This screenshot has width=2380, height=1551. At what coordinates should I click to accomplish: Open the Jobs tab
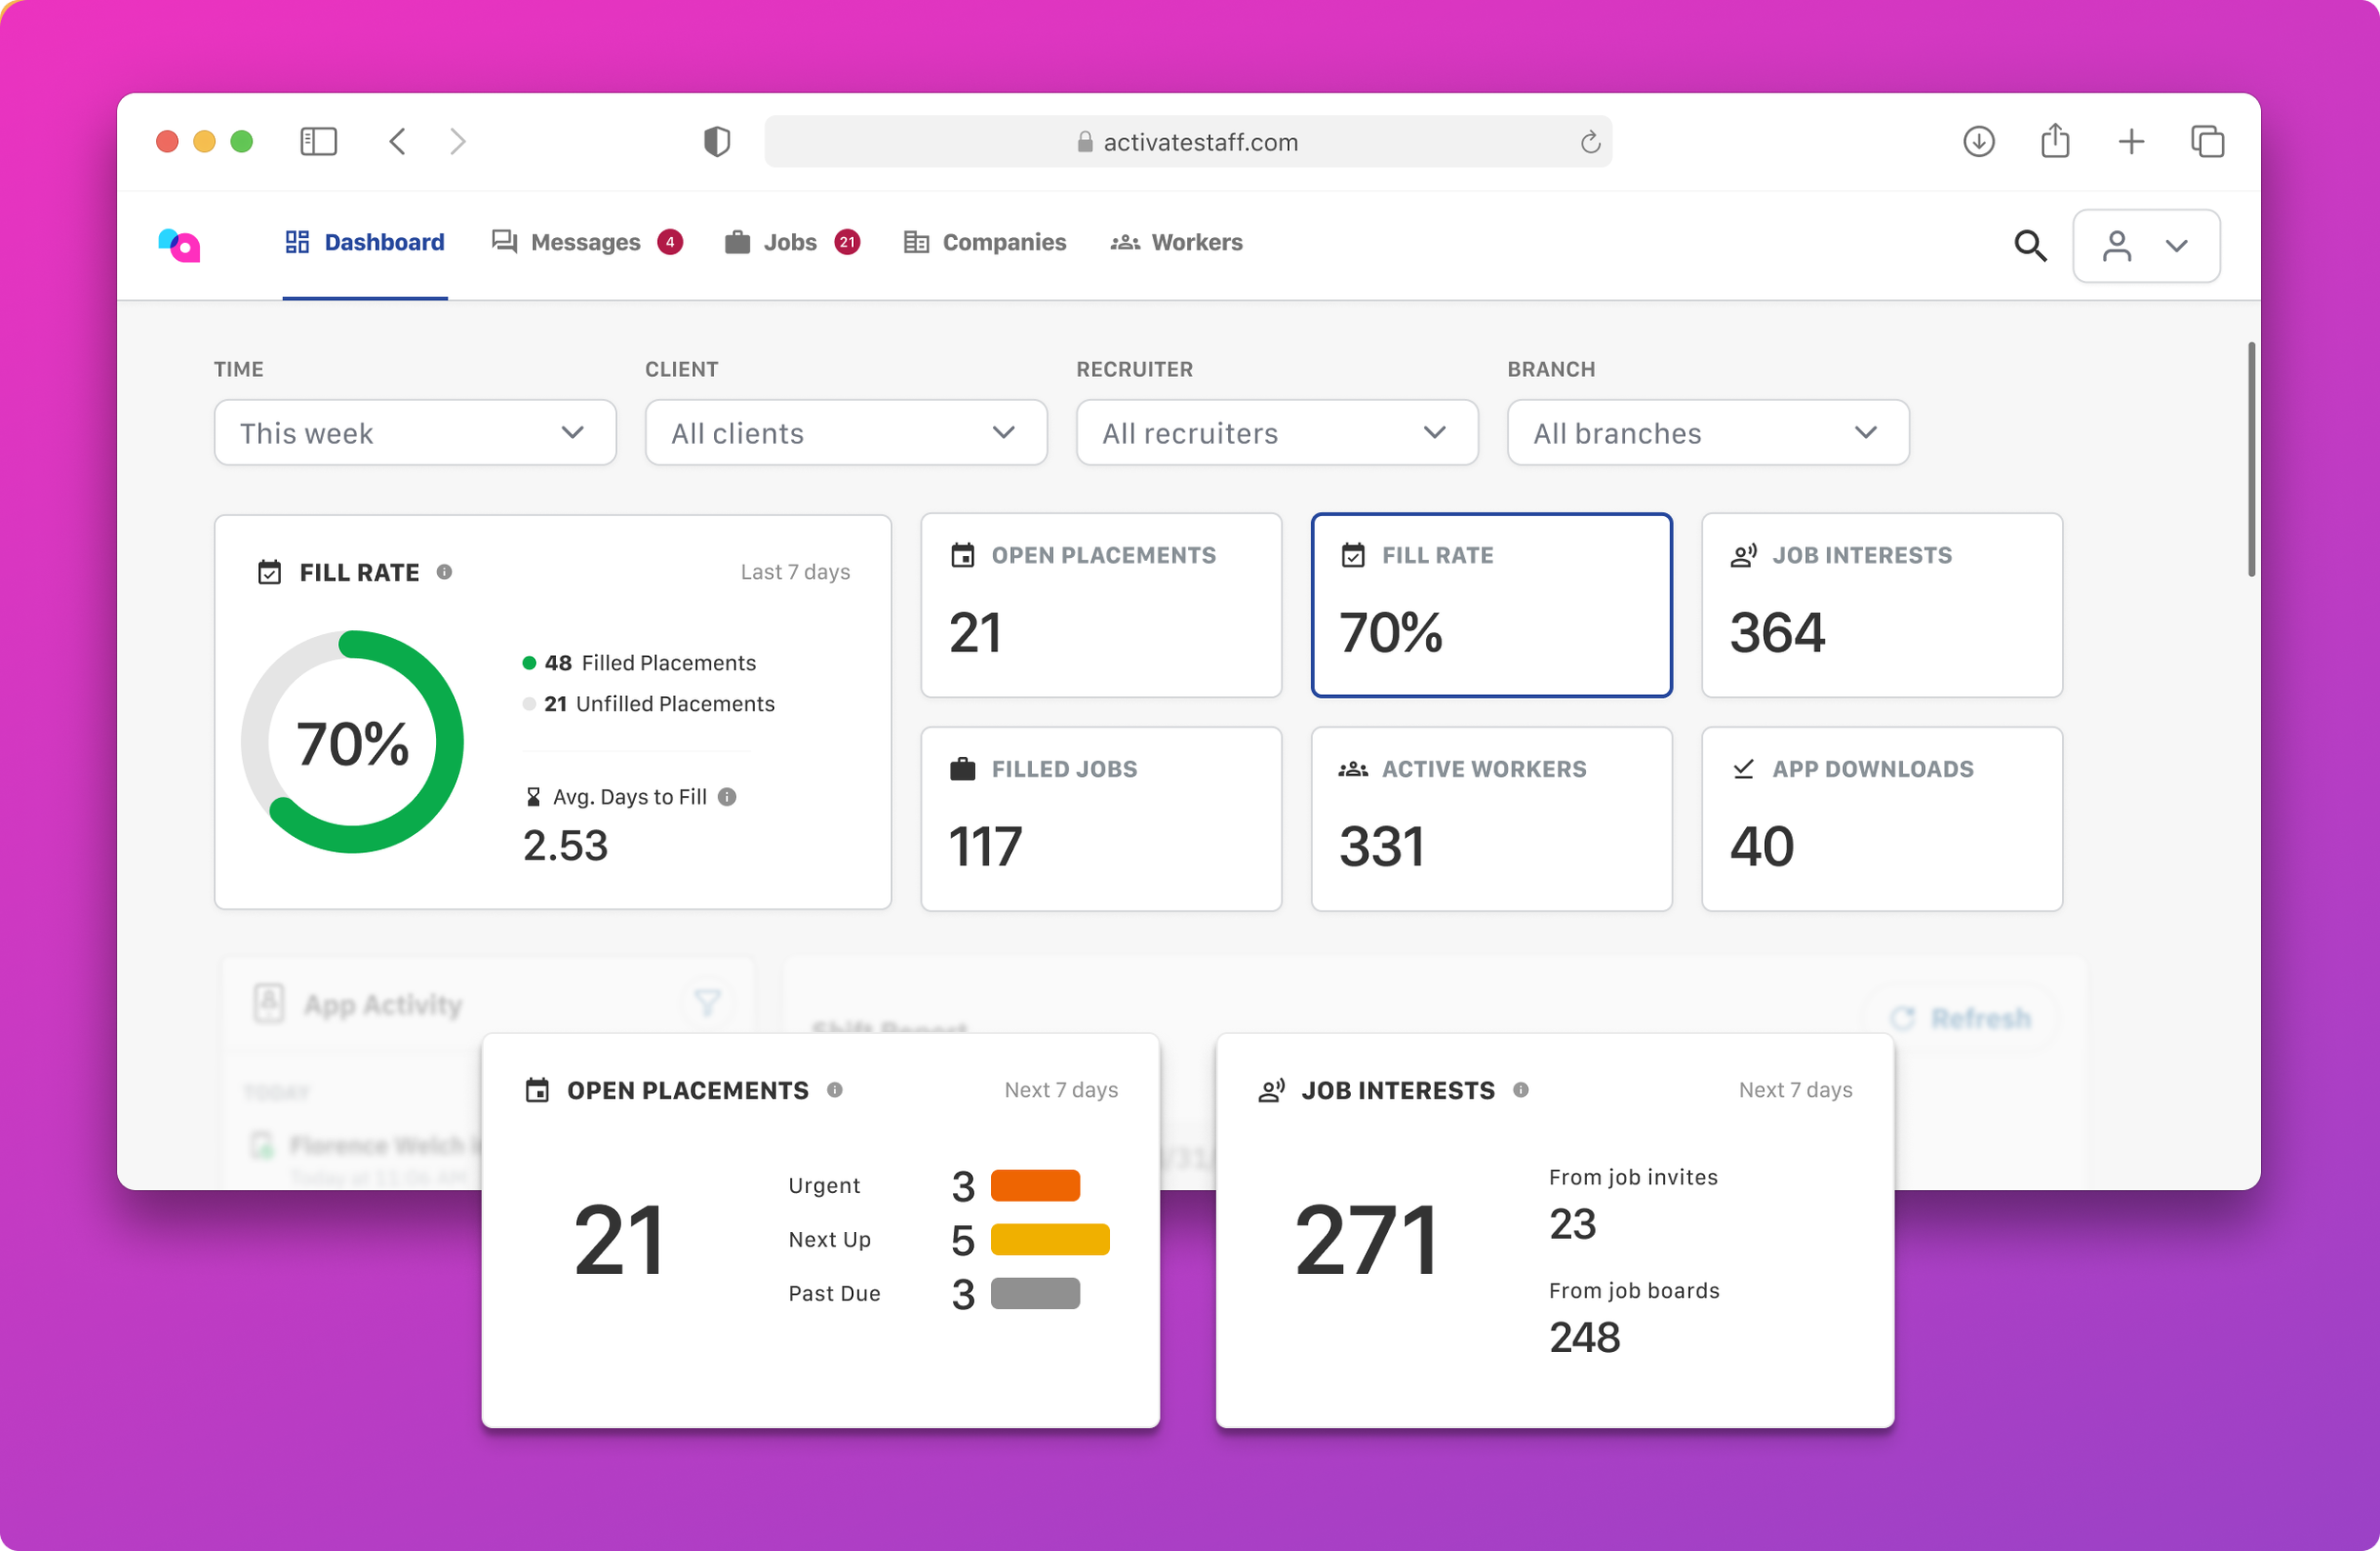tap(789, 242)
